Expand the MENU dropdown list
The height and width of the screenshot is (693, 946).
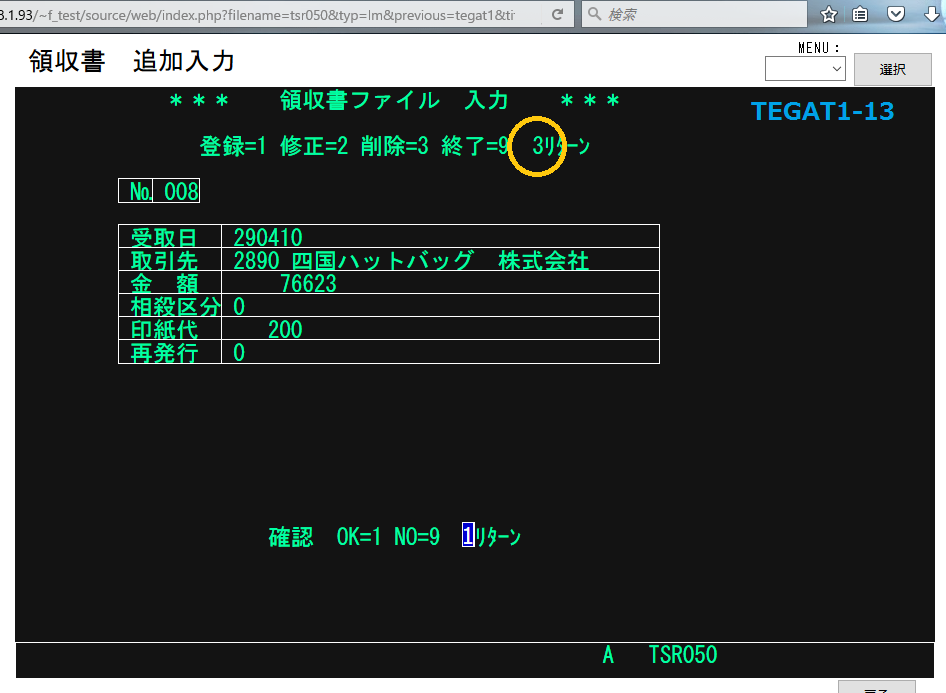click(805, 69)
